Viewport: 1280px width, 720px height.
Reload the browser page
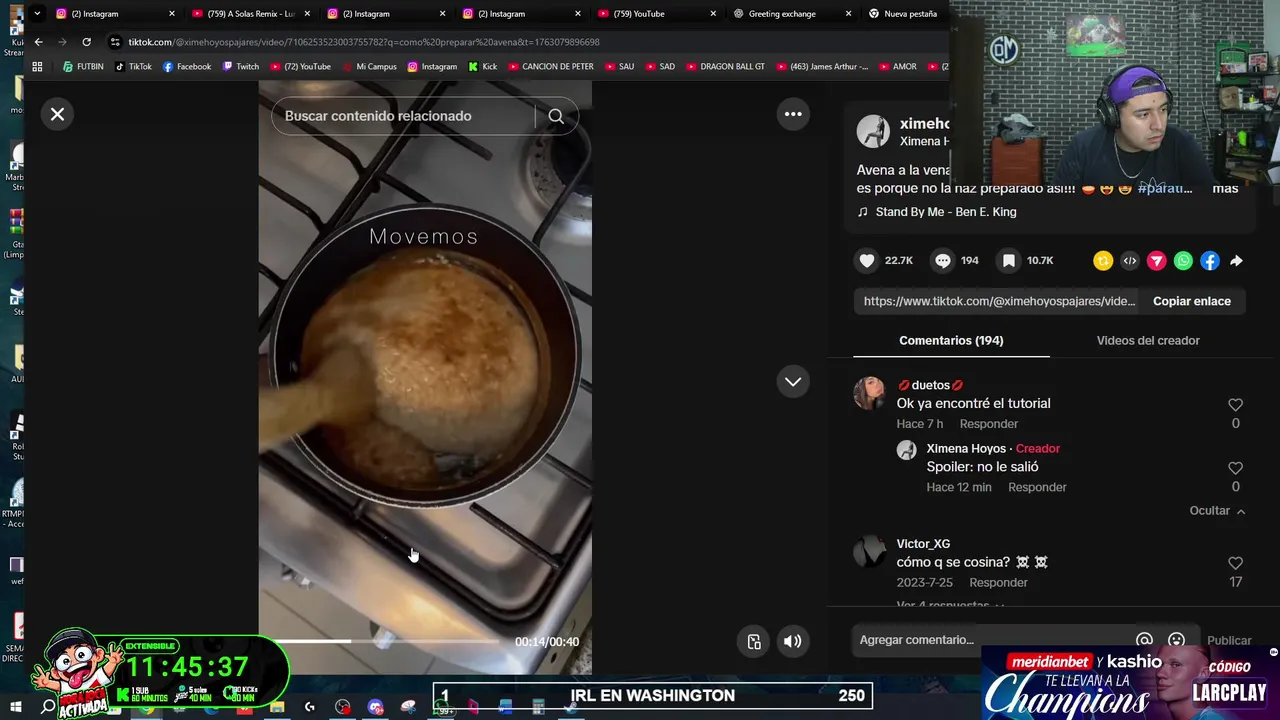click(86, 42)
